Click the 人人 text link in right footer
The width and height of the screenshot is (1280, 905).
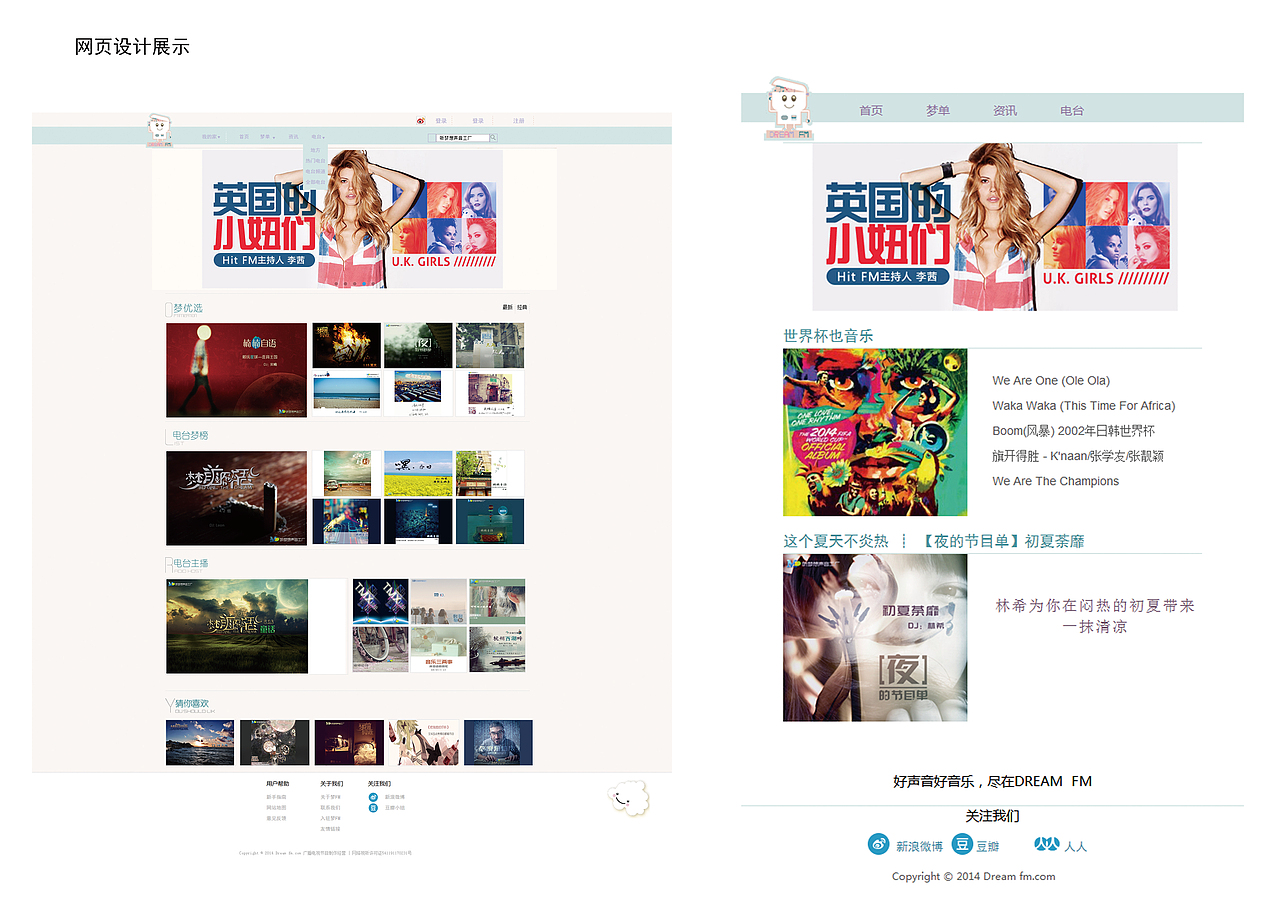point(1076,846)
